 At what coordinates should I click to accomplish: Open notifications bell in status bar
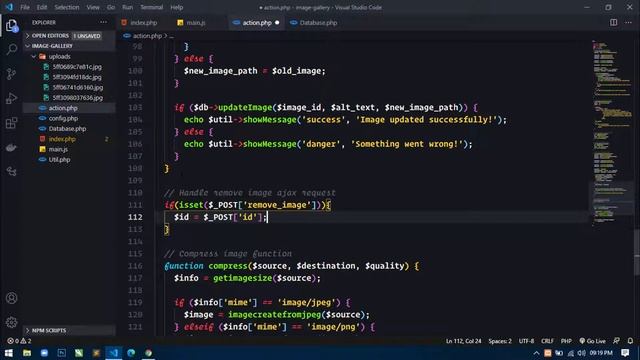[630, 341]
